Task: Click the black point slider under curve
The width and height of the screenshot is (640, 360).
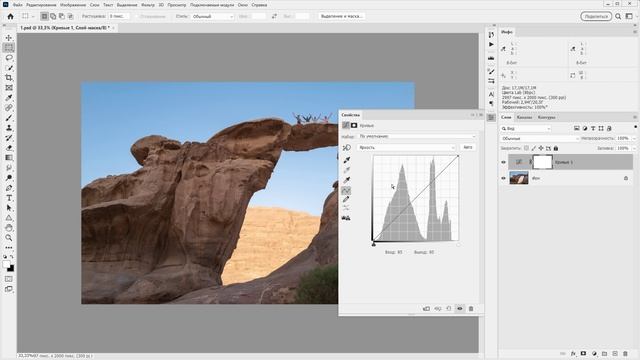Action: 373,244
